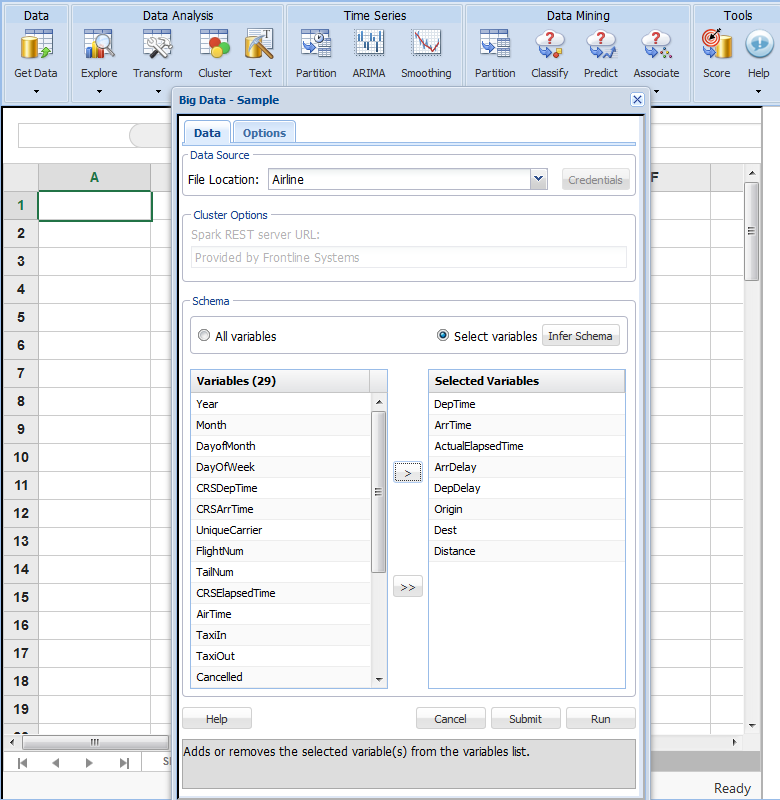The height and width of the screenshot is (800, 780).
Task: Go to last sheet navigation arrow
Action: coord(124,763)
